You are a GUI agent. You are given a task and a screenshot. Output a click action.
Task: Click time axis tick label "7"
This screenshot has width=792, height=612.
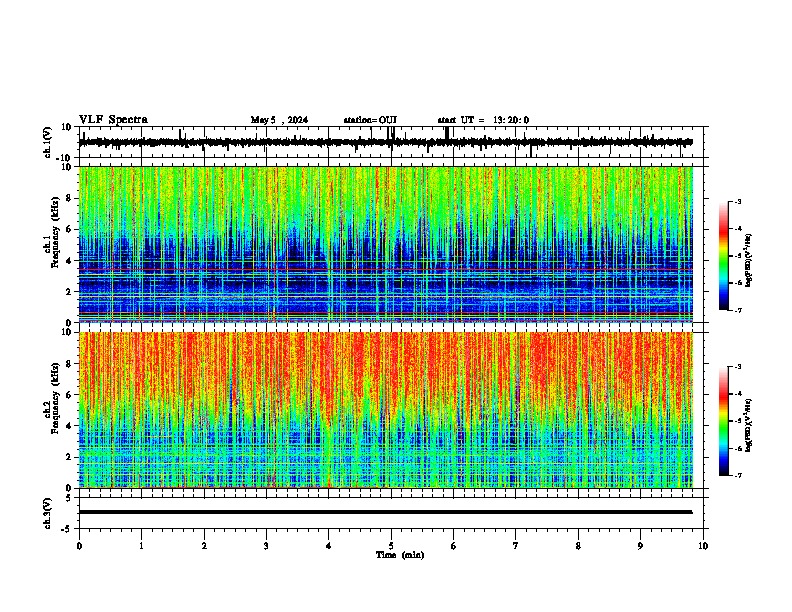[516, 546]
